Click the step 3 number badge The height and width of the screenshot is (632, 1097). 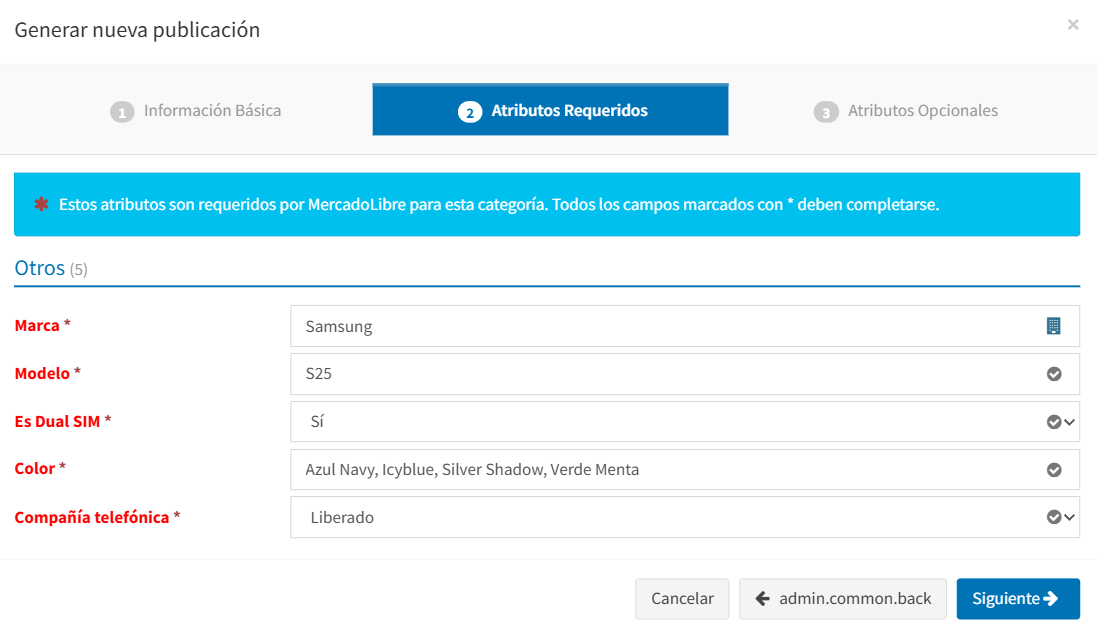[x=825, y=112]
